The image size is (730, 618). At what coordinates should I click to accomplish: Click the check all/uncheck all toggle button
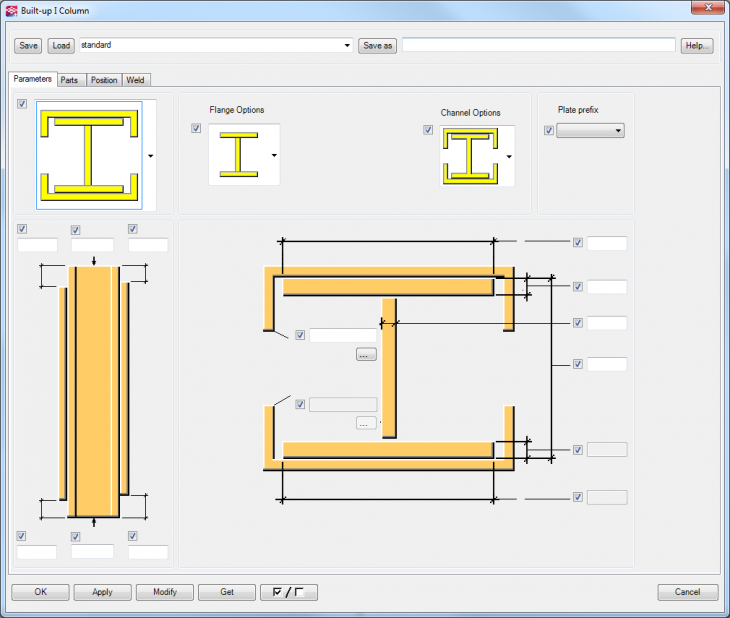click(x=288, y=592)
